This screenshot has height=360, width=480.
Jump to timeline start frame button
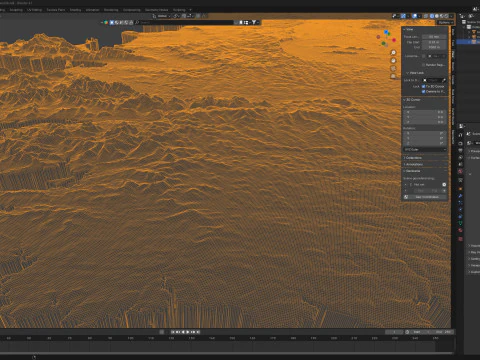[x=173, y=332]
